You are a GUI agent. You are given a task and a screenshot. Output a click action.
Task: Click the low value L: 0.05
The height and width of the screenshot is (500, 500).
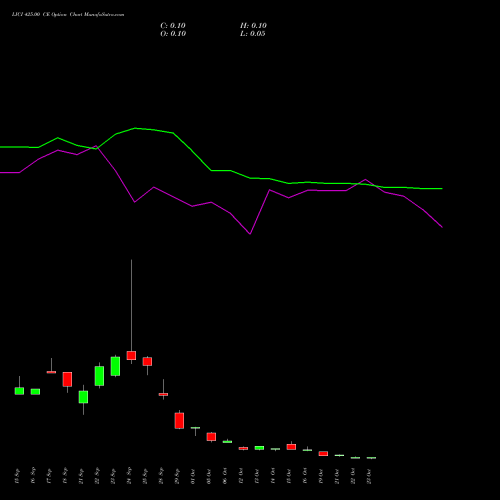coord(253,34)
